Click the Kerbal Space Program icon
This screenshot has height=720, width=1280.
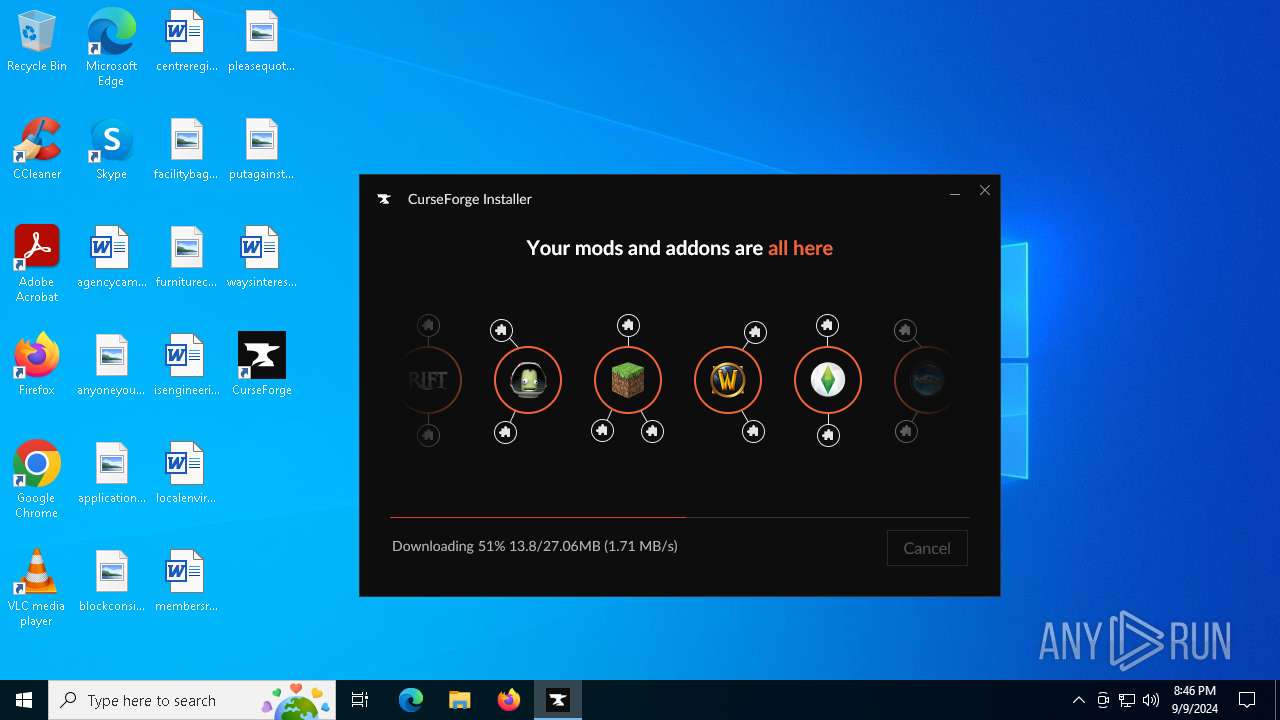pos(528,380)
